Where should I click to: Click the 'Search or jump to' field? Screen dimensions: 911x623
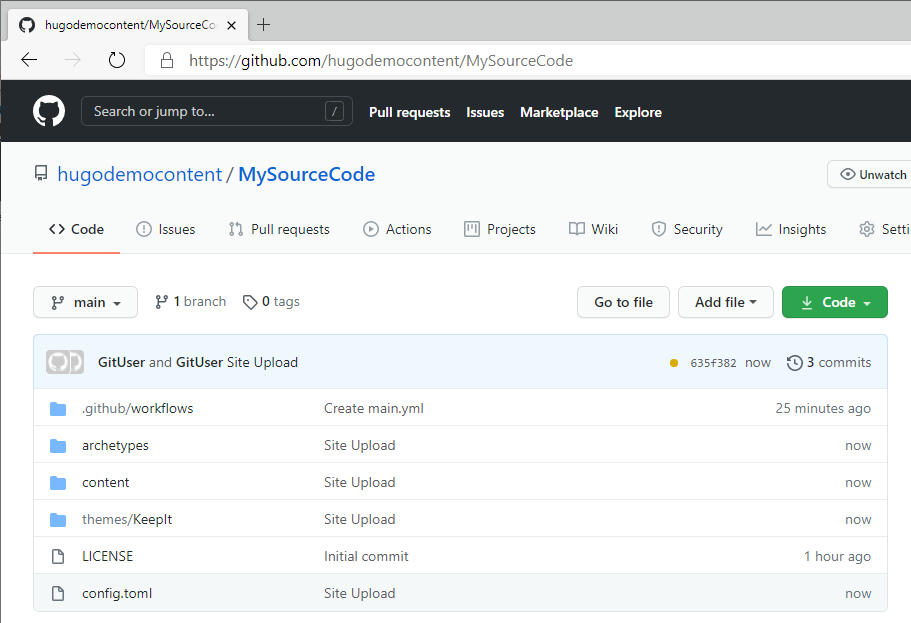point(216,111)
